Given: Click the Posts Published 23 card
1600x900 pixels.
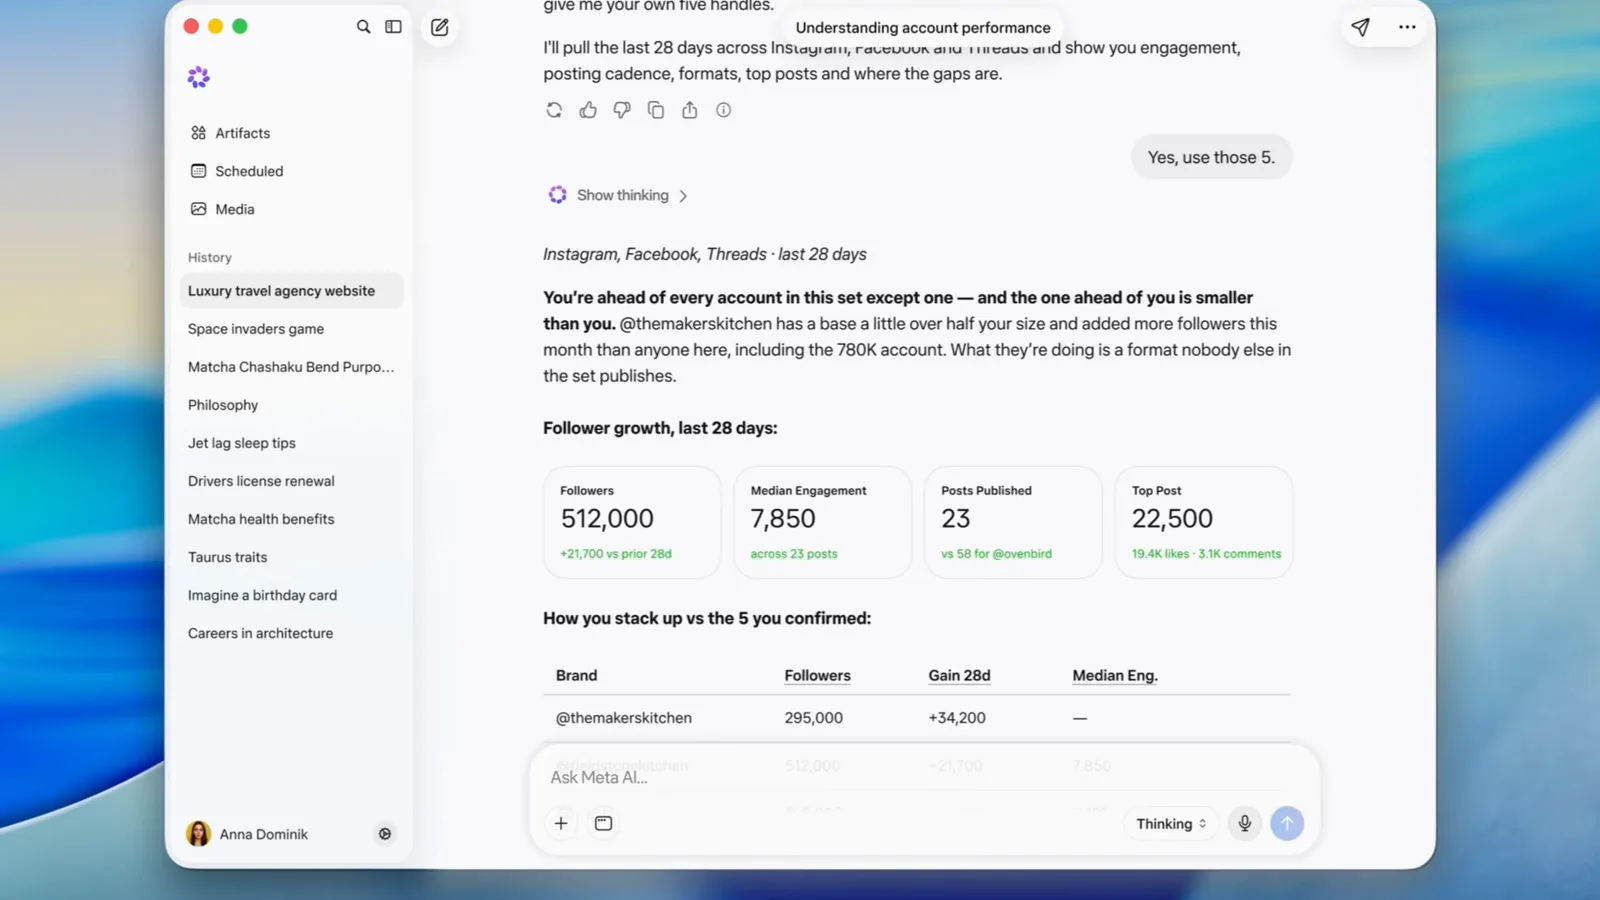Looking at the screenshot, I should [1013, 522].
